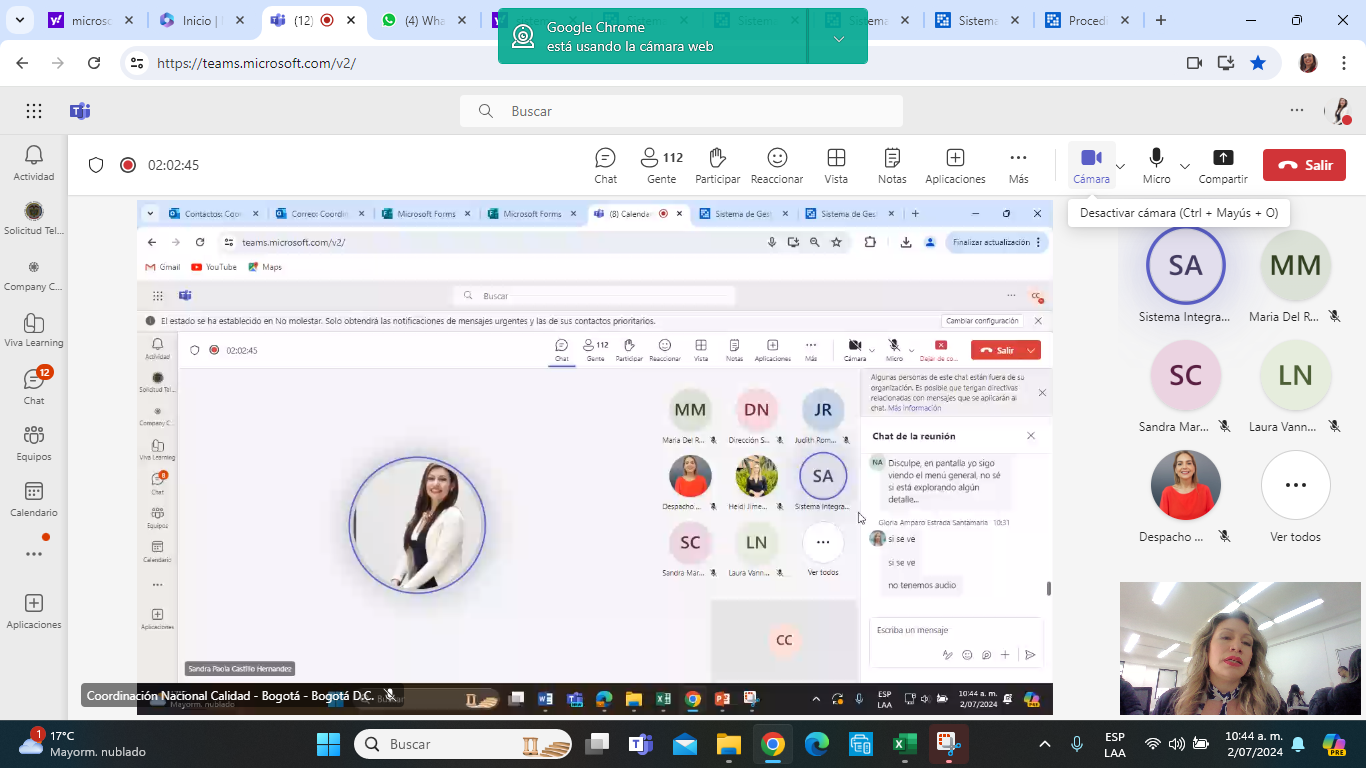This screenshot has height=768, width=1366.
Task: Click the site information icon in the address bar
Action: pyautogui.click(x=138, y=62)
